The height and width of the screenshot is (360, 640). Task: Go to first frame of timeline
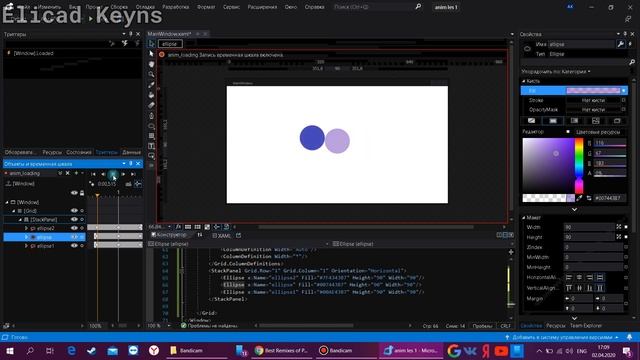93,174
